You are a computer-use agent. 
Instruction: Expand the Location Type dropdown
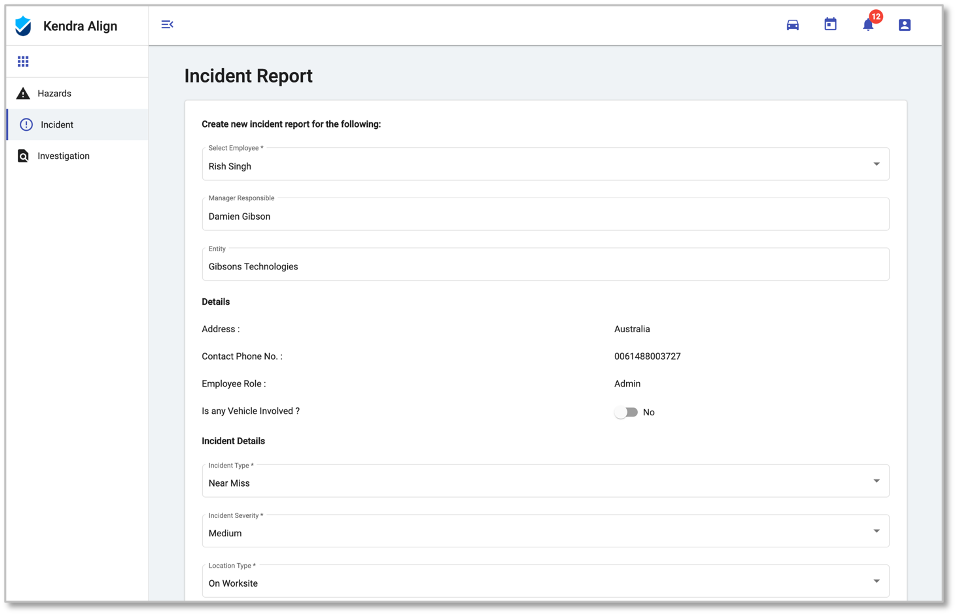879,580
